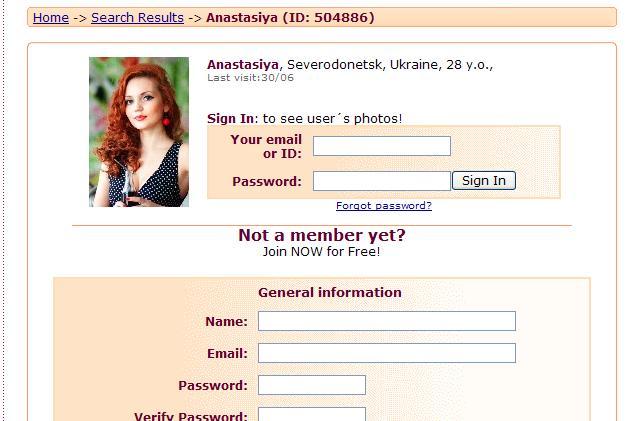Click the 'Not a member yet?' heading
The image size is (627, 421).
[322, 235]
